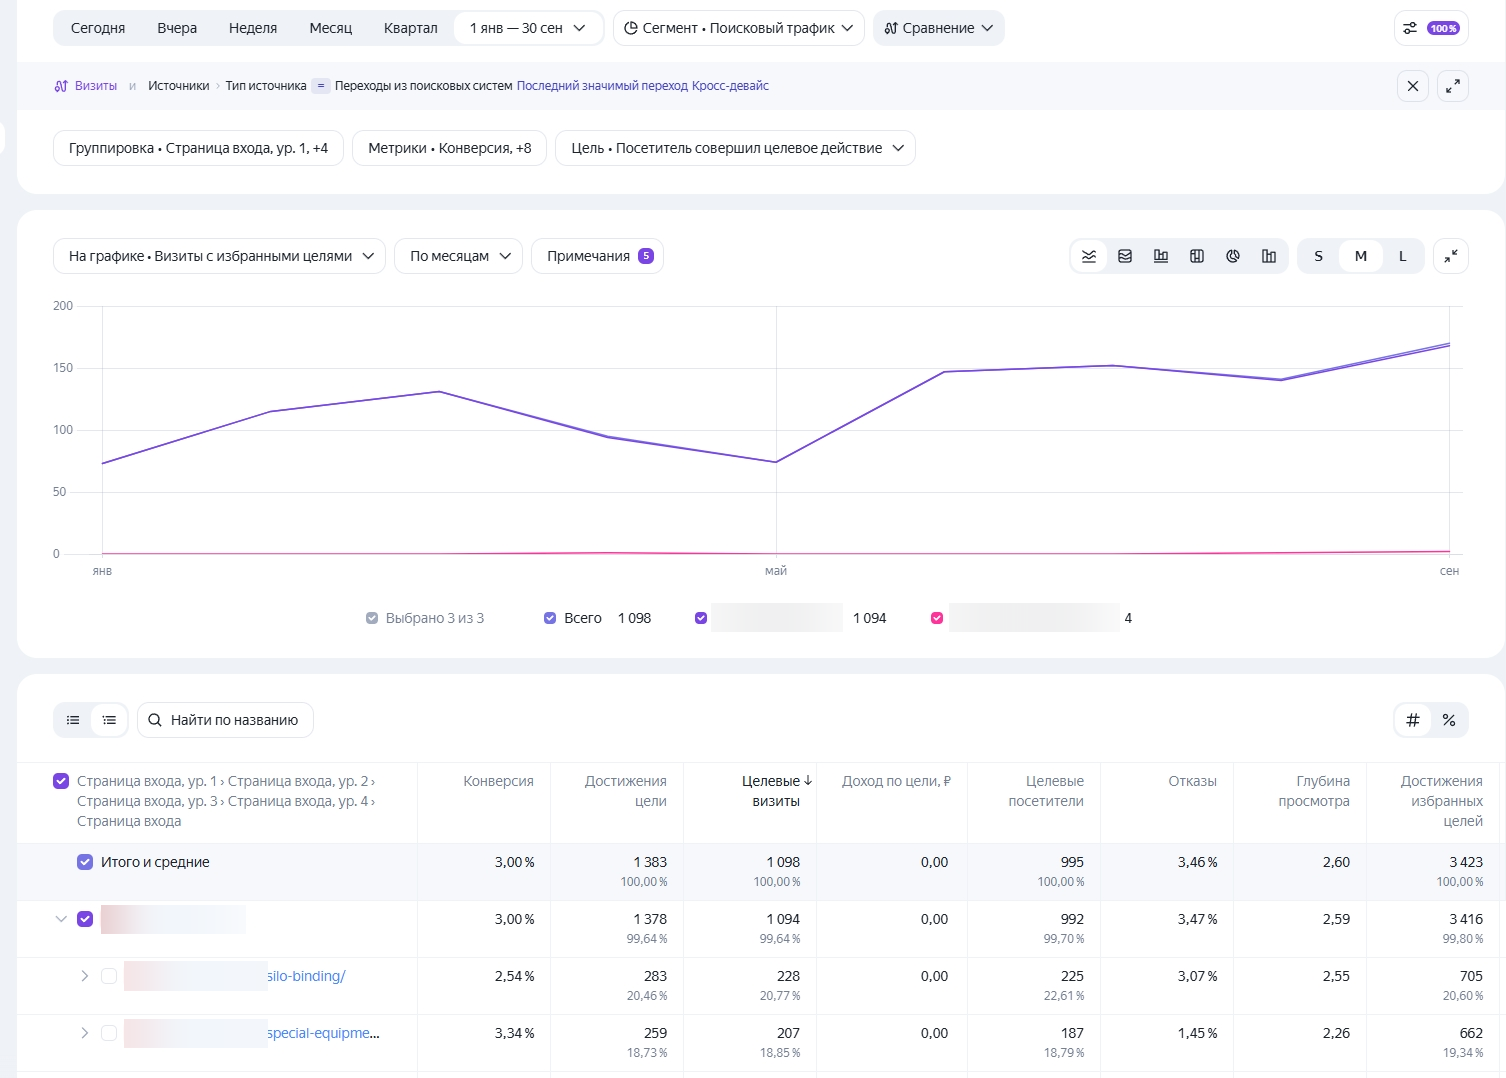Toggle the Страница входа header checkbox
The height and width of the screenshot is (1078, 1506).
click(x=61, y=781)
